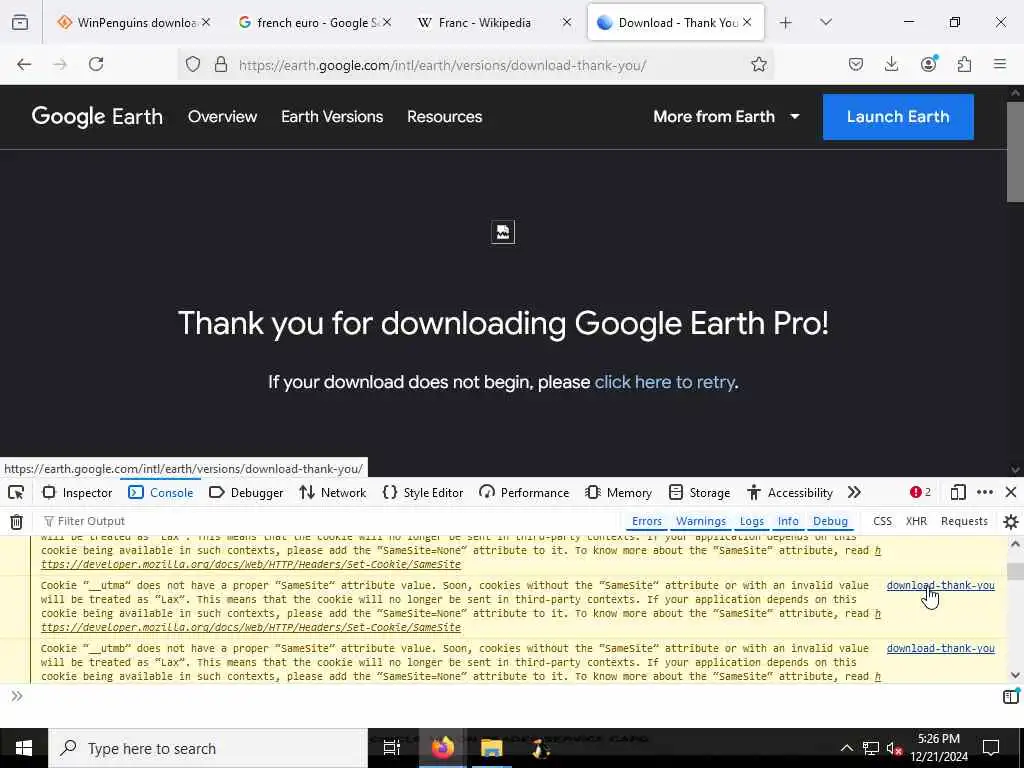Viewport: 1024px width, 768px height.
Task: Open the Firefox application menu
Action: [x=1000, y=64]
